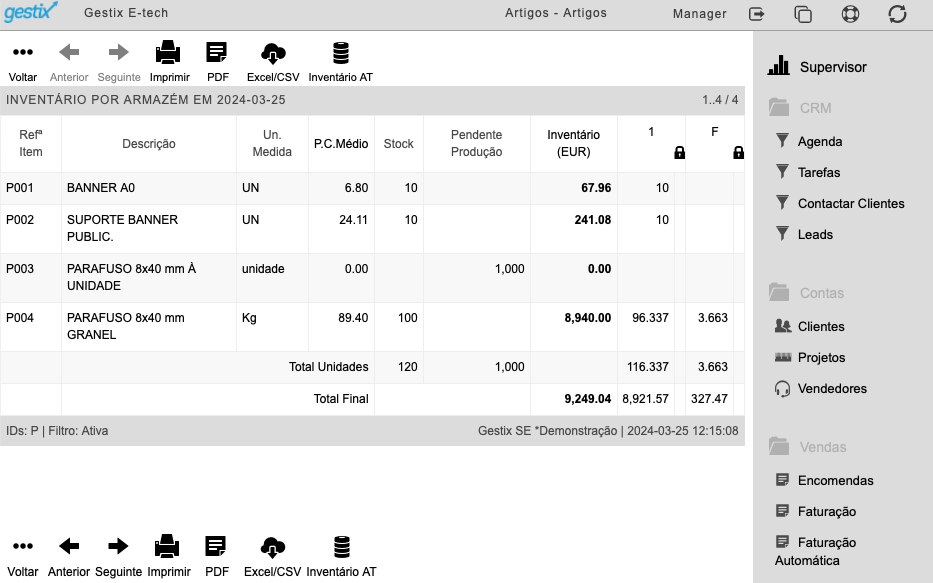Viewport: 933px width, 583px height.
Task: Click the Manager user label
Action: click(x=700, y=14)
